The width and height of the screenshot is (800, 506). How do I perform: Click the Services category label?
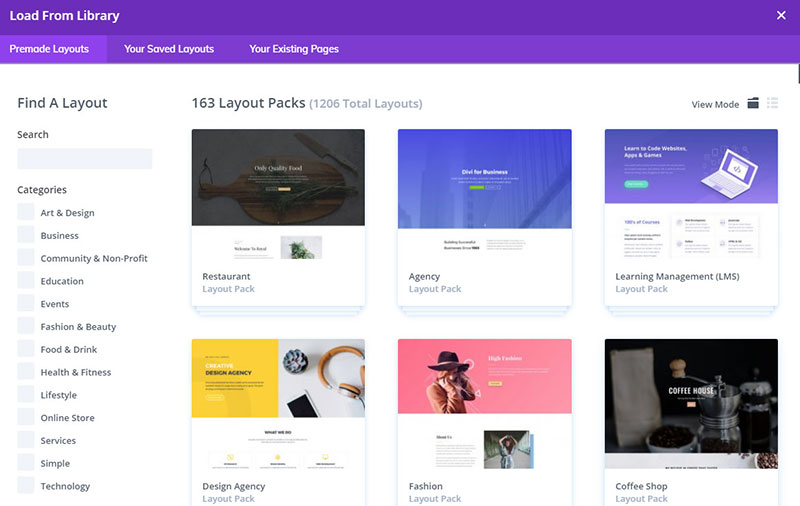(58, 441)
